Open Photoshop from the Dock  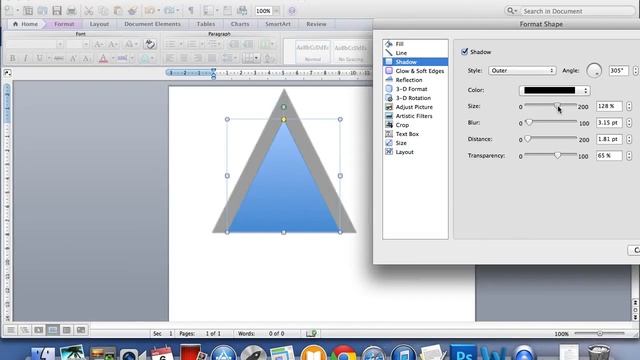click(463, 353)
